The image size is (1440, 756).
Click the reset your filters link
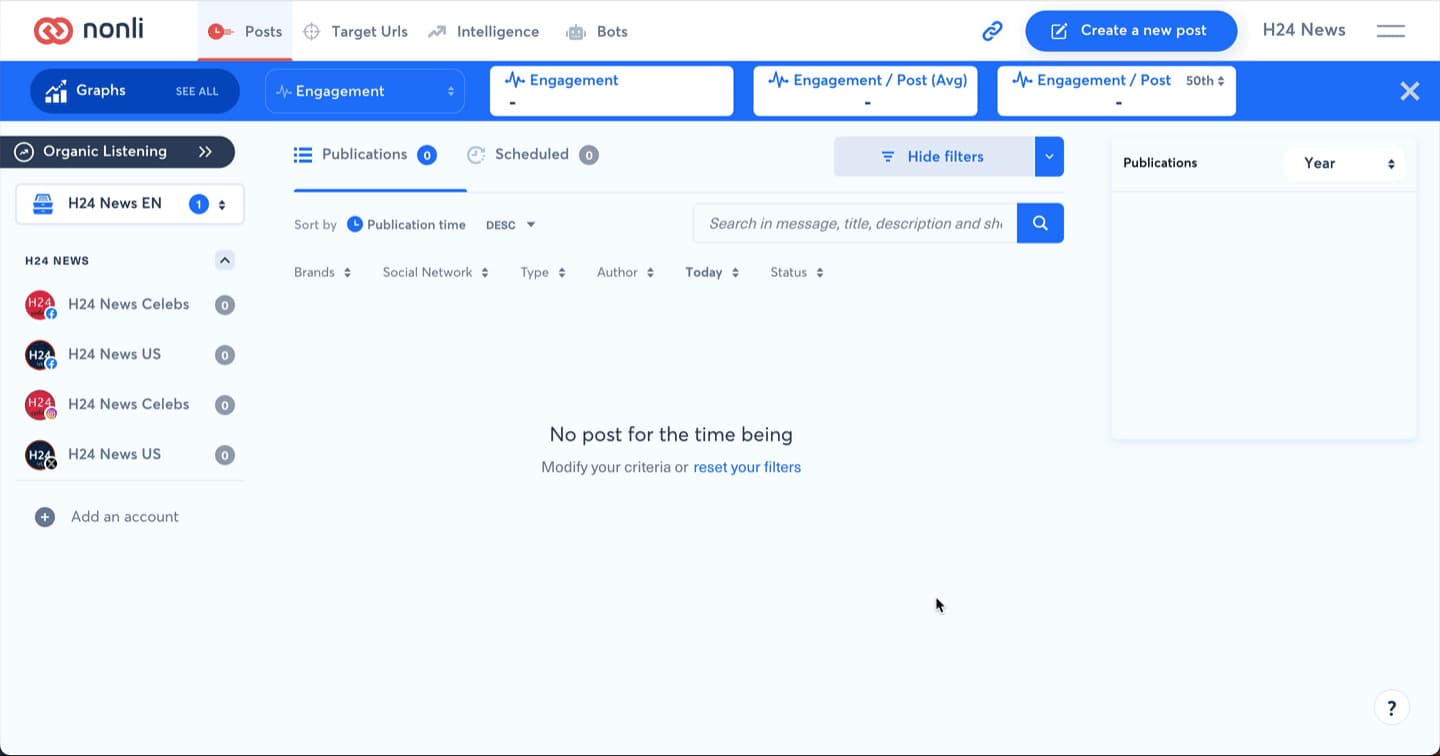pos(747,467)
